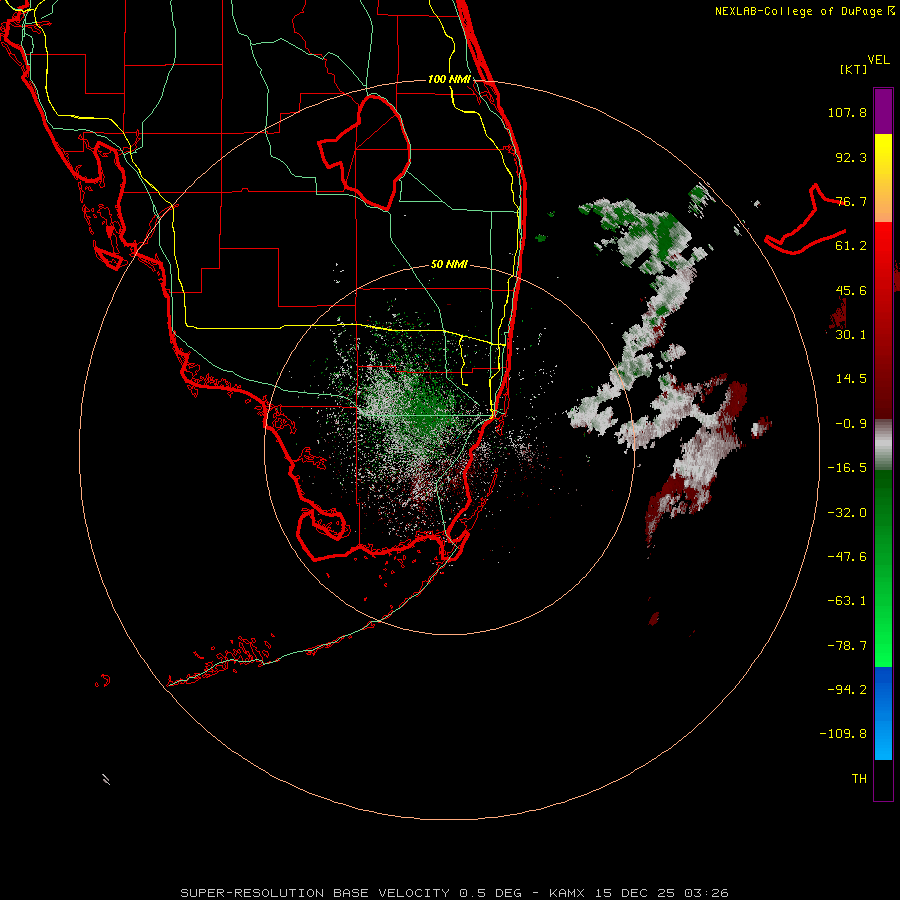Screen dimensions: 900x900
Task: Click the VEL legend title
Action: point(878,60)
